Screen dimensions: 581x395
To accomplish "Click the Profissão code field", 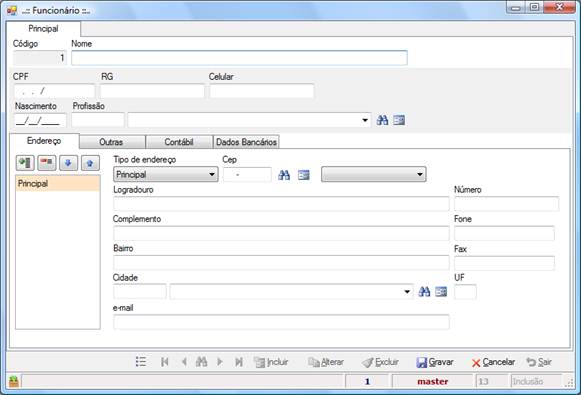I will pyautogui.click(x=98, y=120).
